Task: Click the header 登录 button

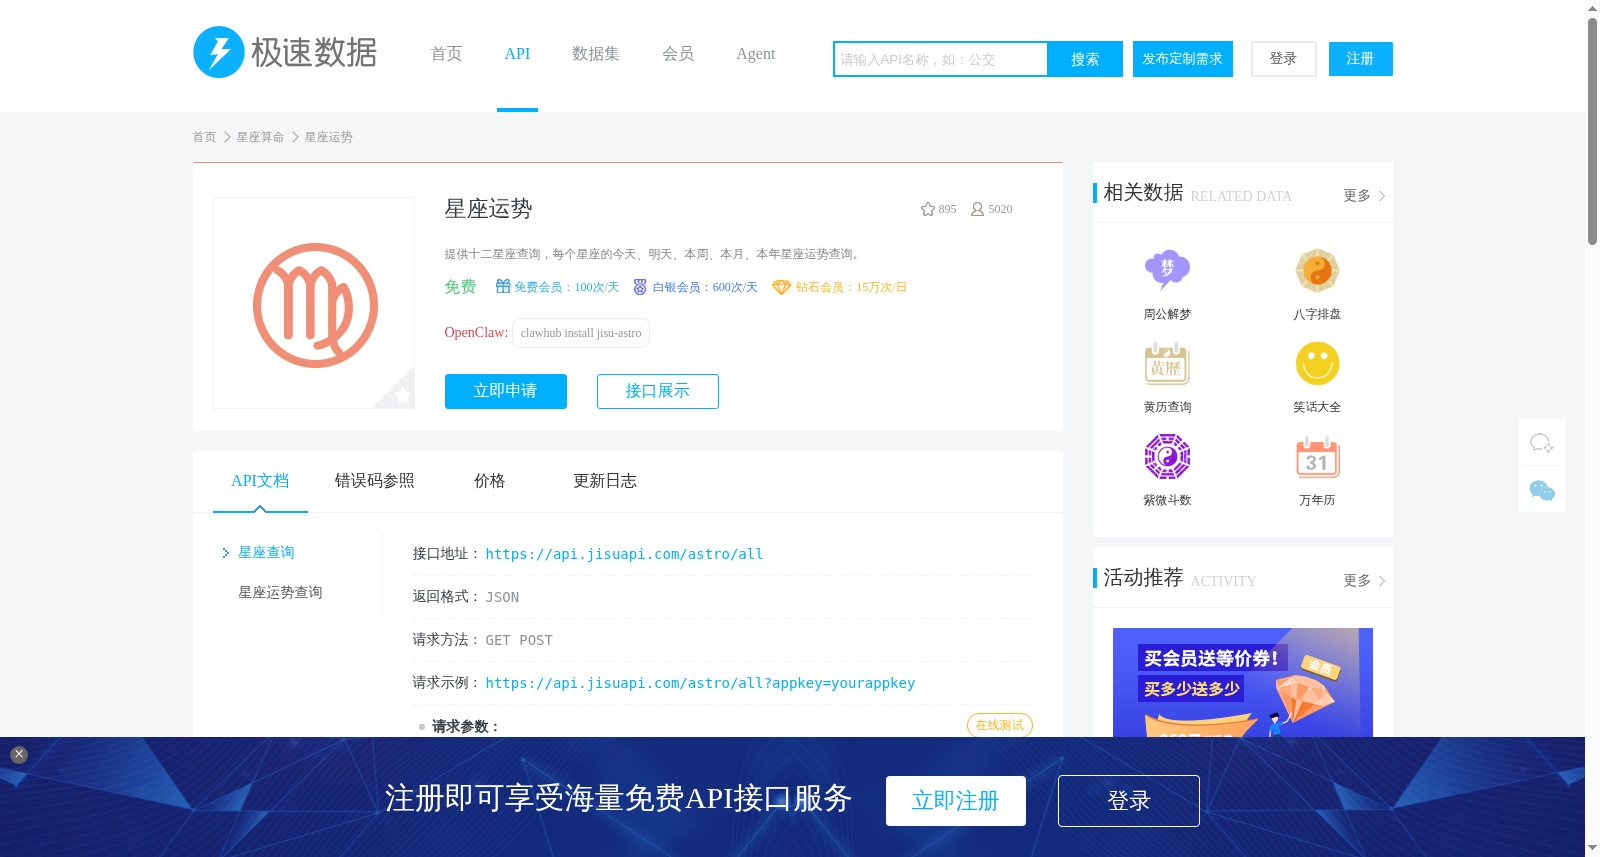Action: click(x=1284, y=59)
